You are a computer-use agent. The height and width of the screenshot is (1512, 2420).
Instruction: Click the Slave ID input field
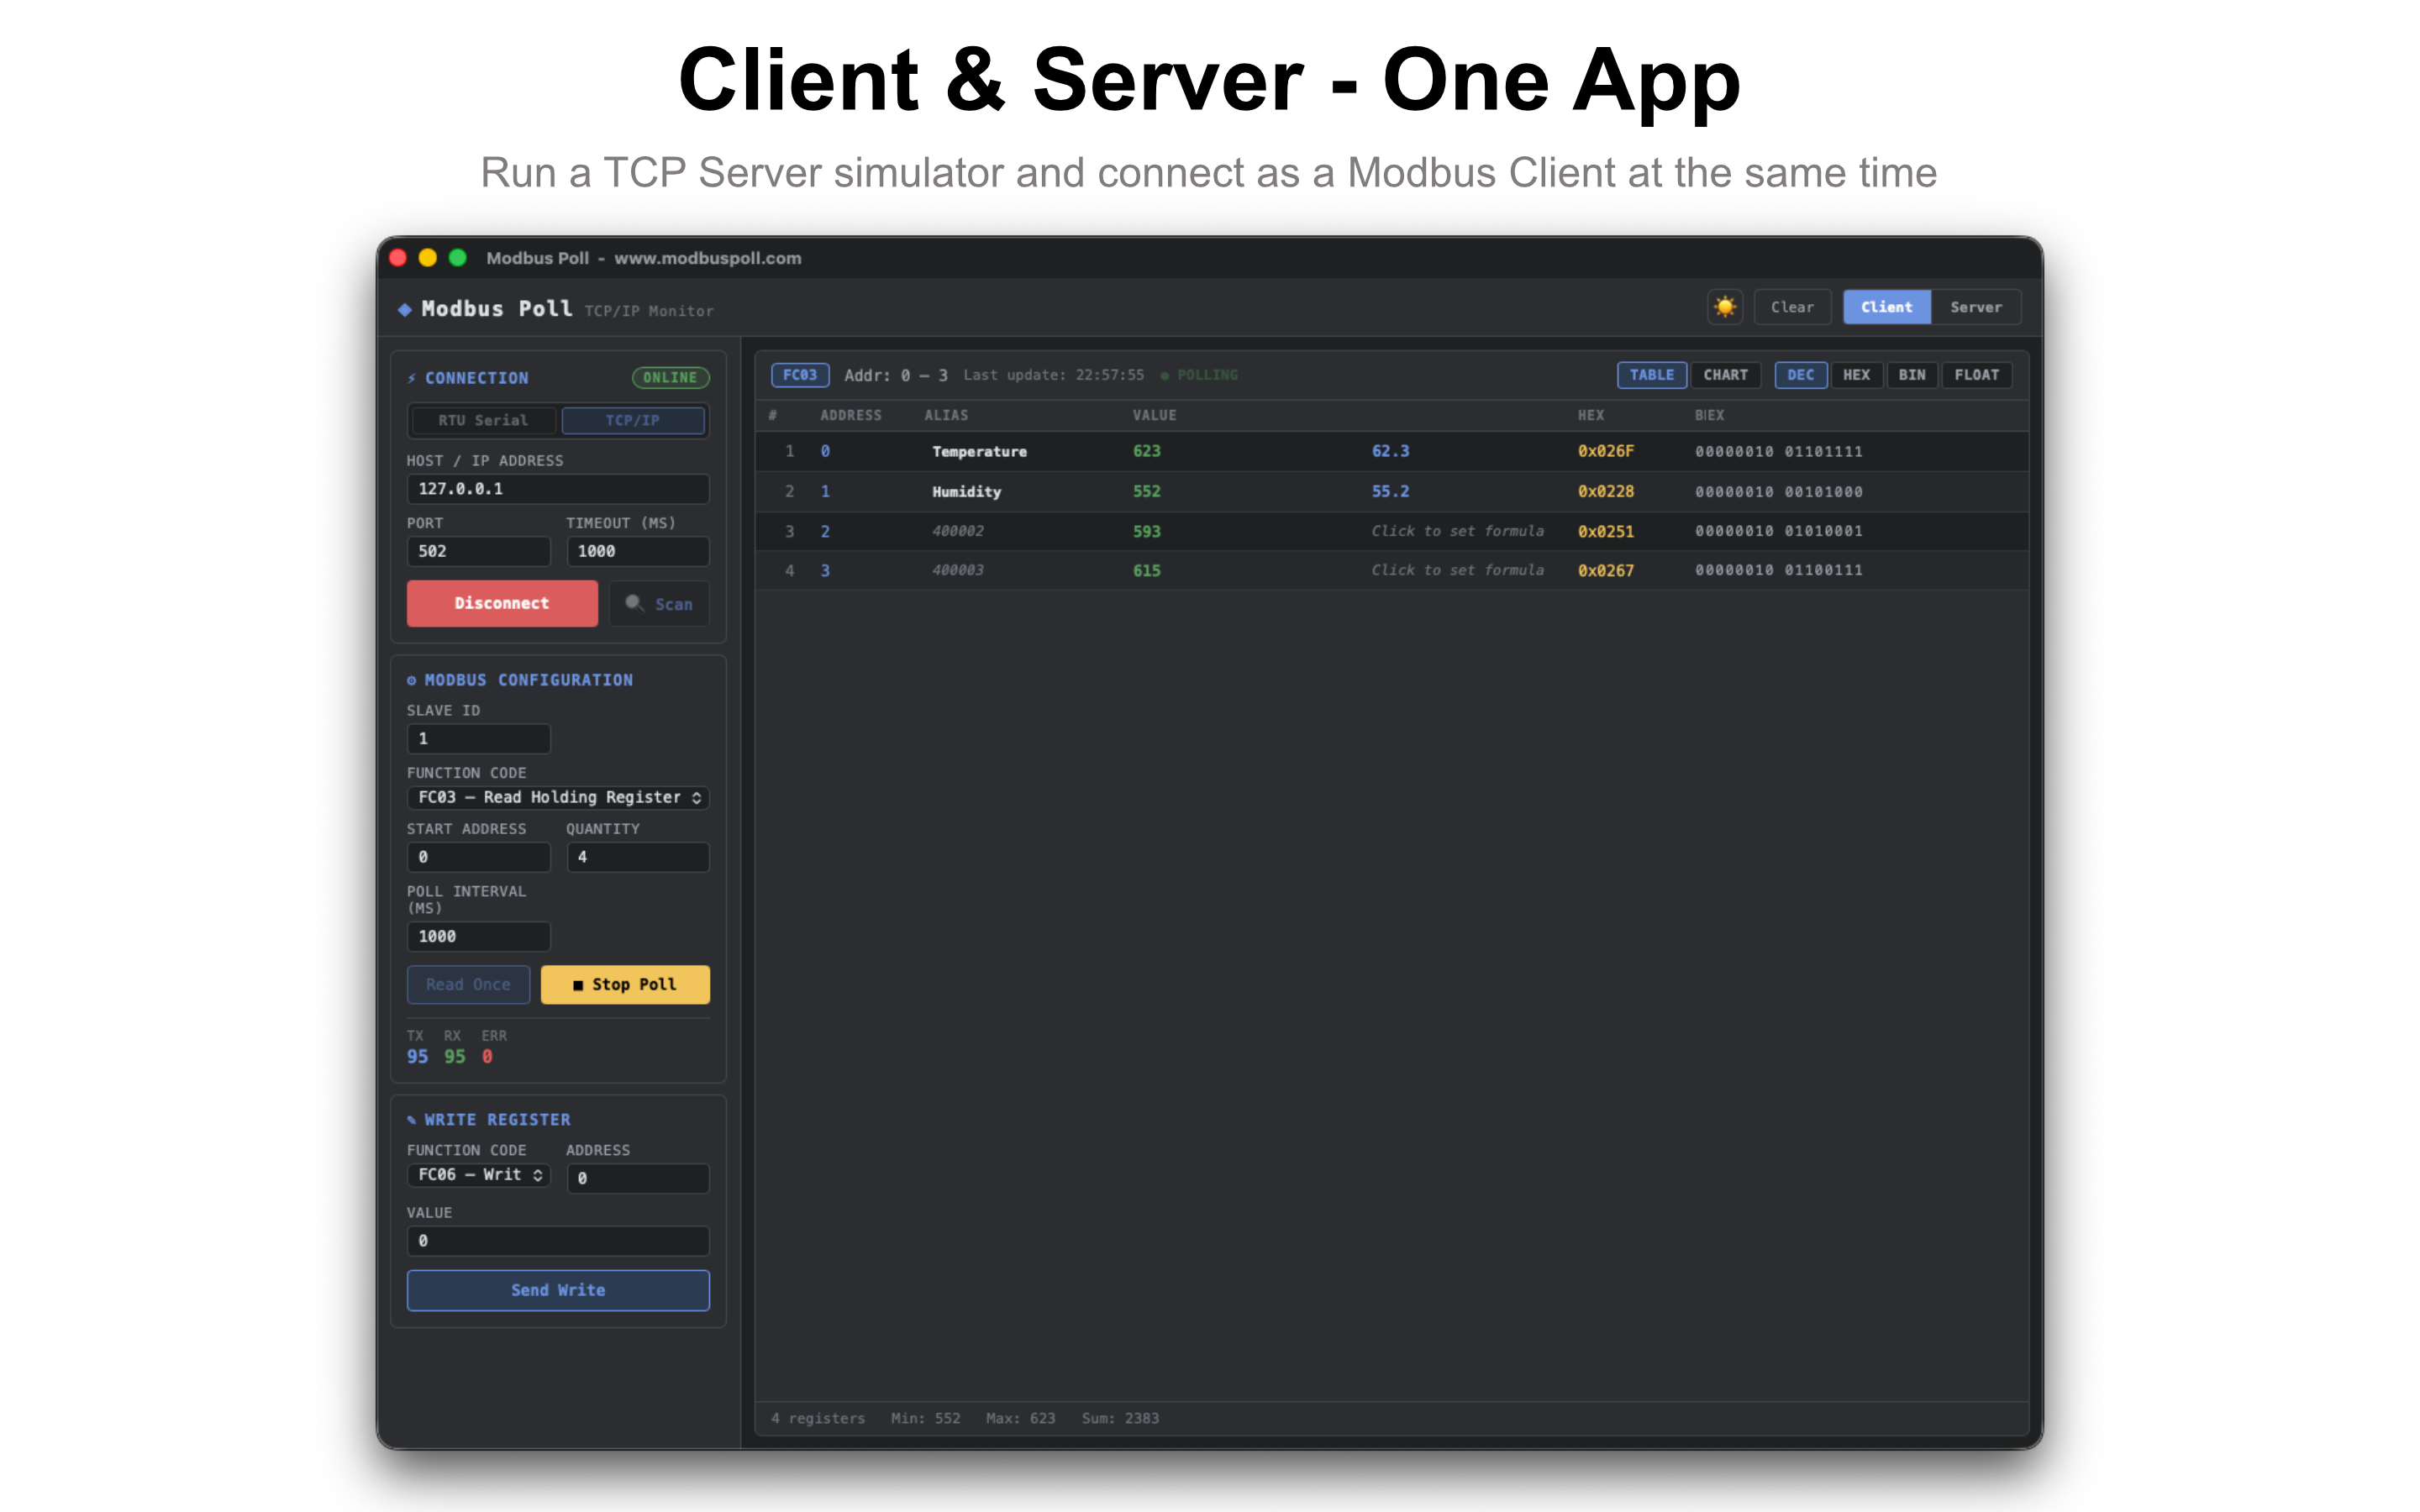coord(479,739)
